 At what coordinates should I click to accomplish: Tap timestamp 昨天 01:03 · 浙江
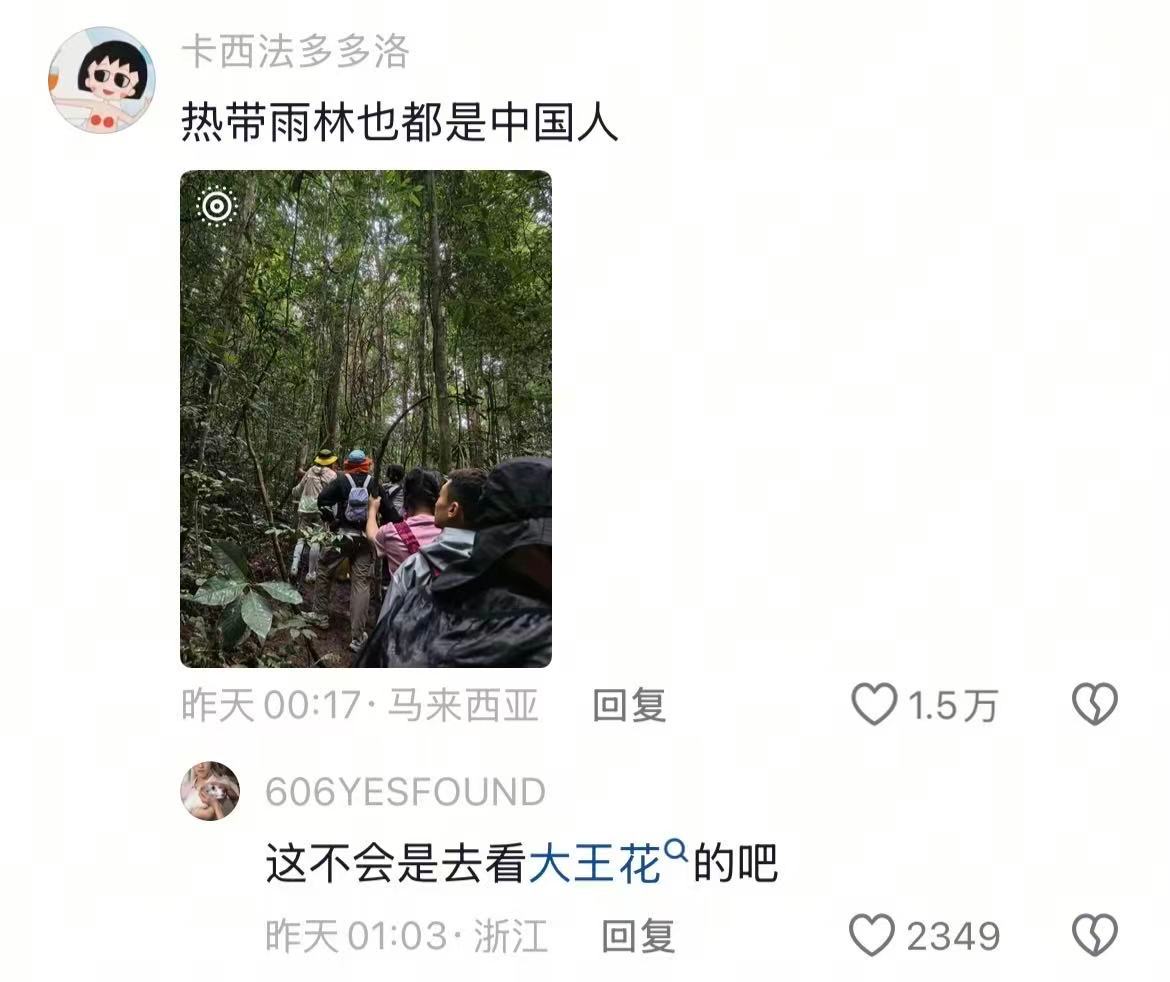coord(407,936)
